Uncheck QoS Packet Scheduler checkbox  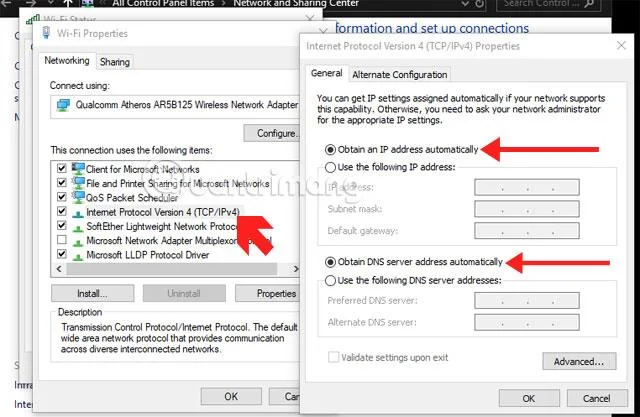pos(62,197)
